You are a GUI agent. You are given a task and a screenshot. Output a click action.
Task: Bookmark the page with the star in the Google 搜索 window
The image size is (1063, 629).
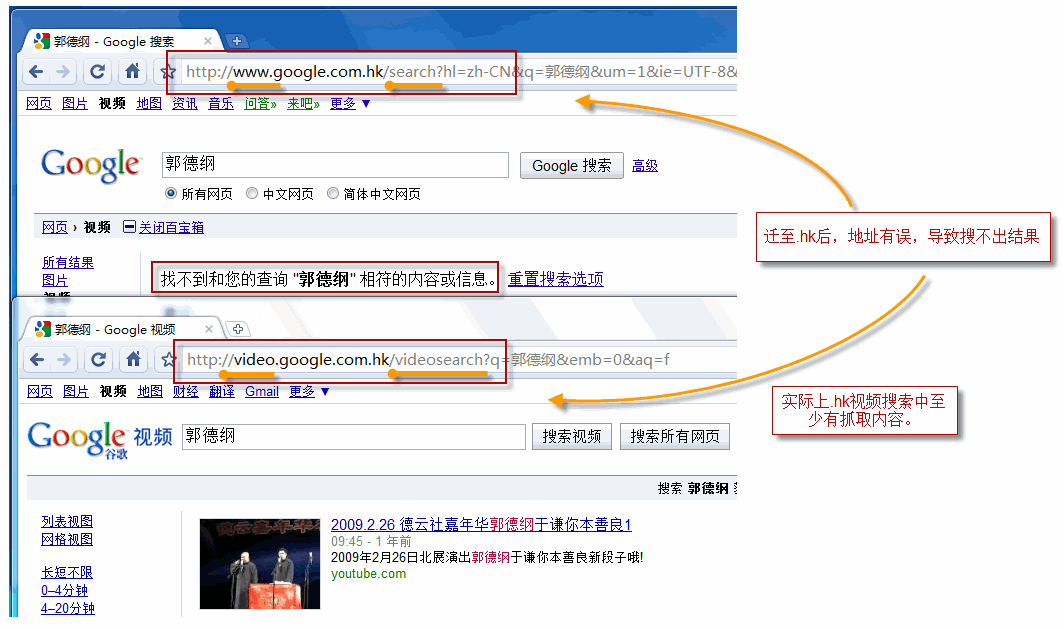(x=168, y=71)
